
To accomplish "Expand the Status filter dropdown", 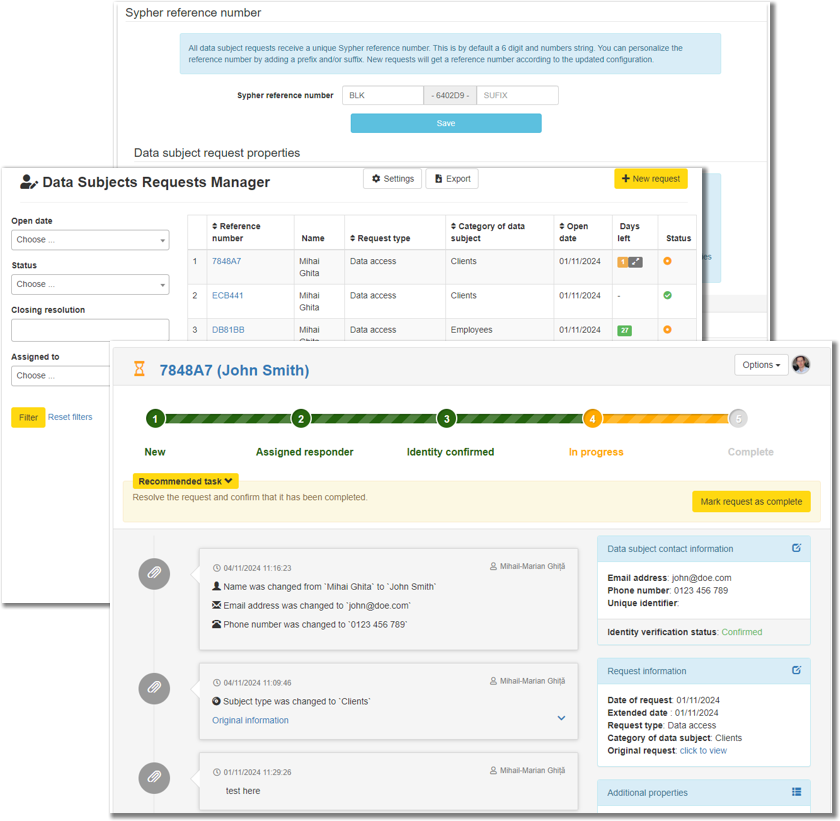I will pyautogui.click(x=90, y=285).
